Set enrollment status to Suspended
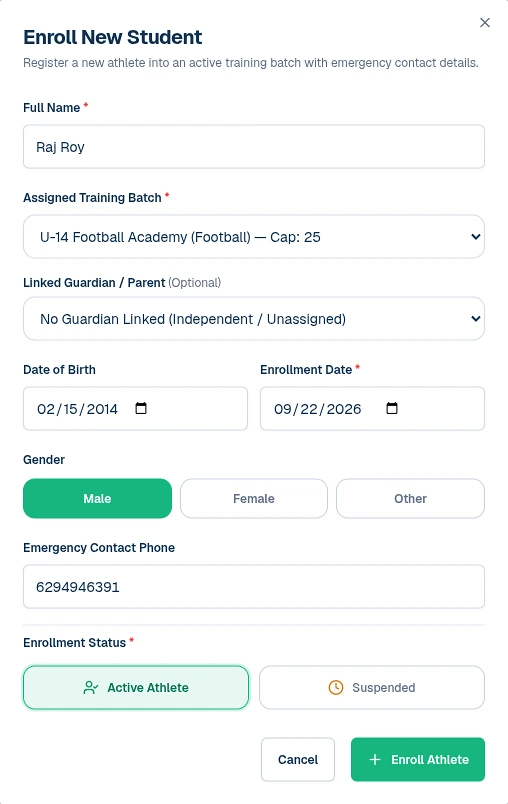Viewport: 508px width, 804px height. (372, 688)
